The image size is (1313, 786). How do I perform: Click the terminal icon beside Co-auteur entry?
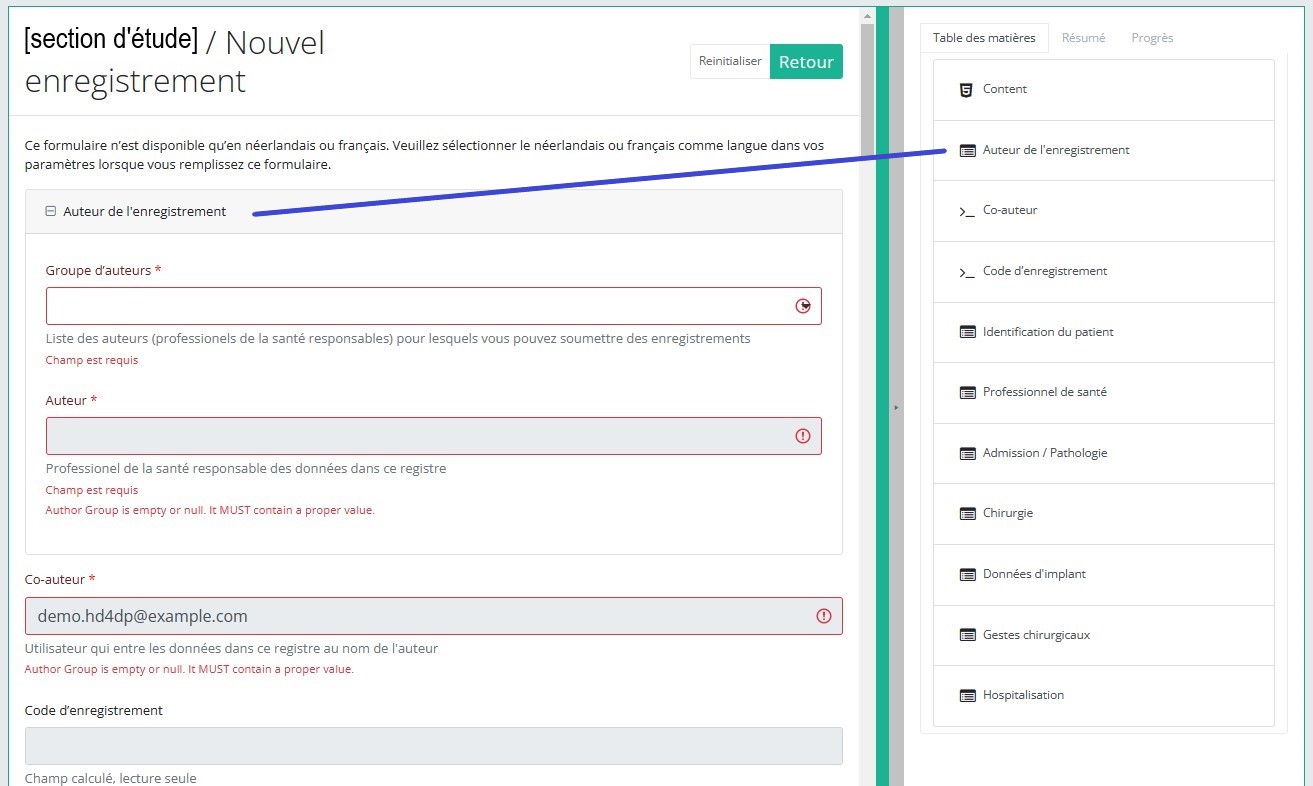(x=966, y=211)
